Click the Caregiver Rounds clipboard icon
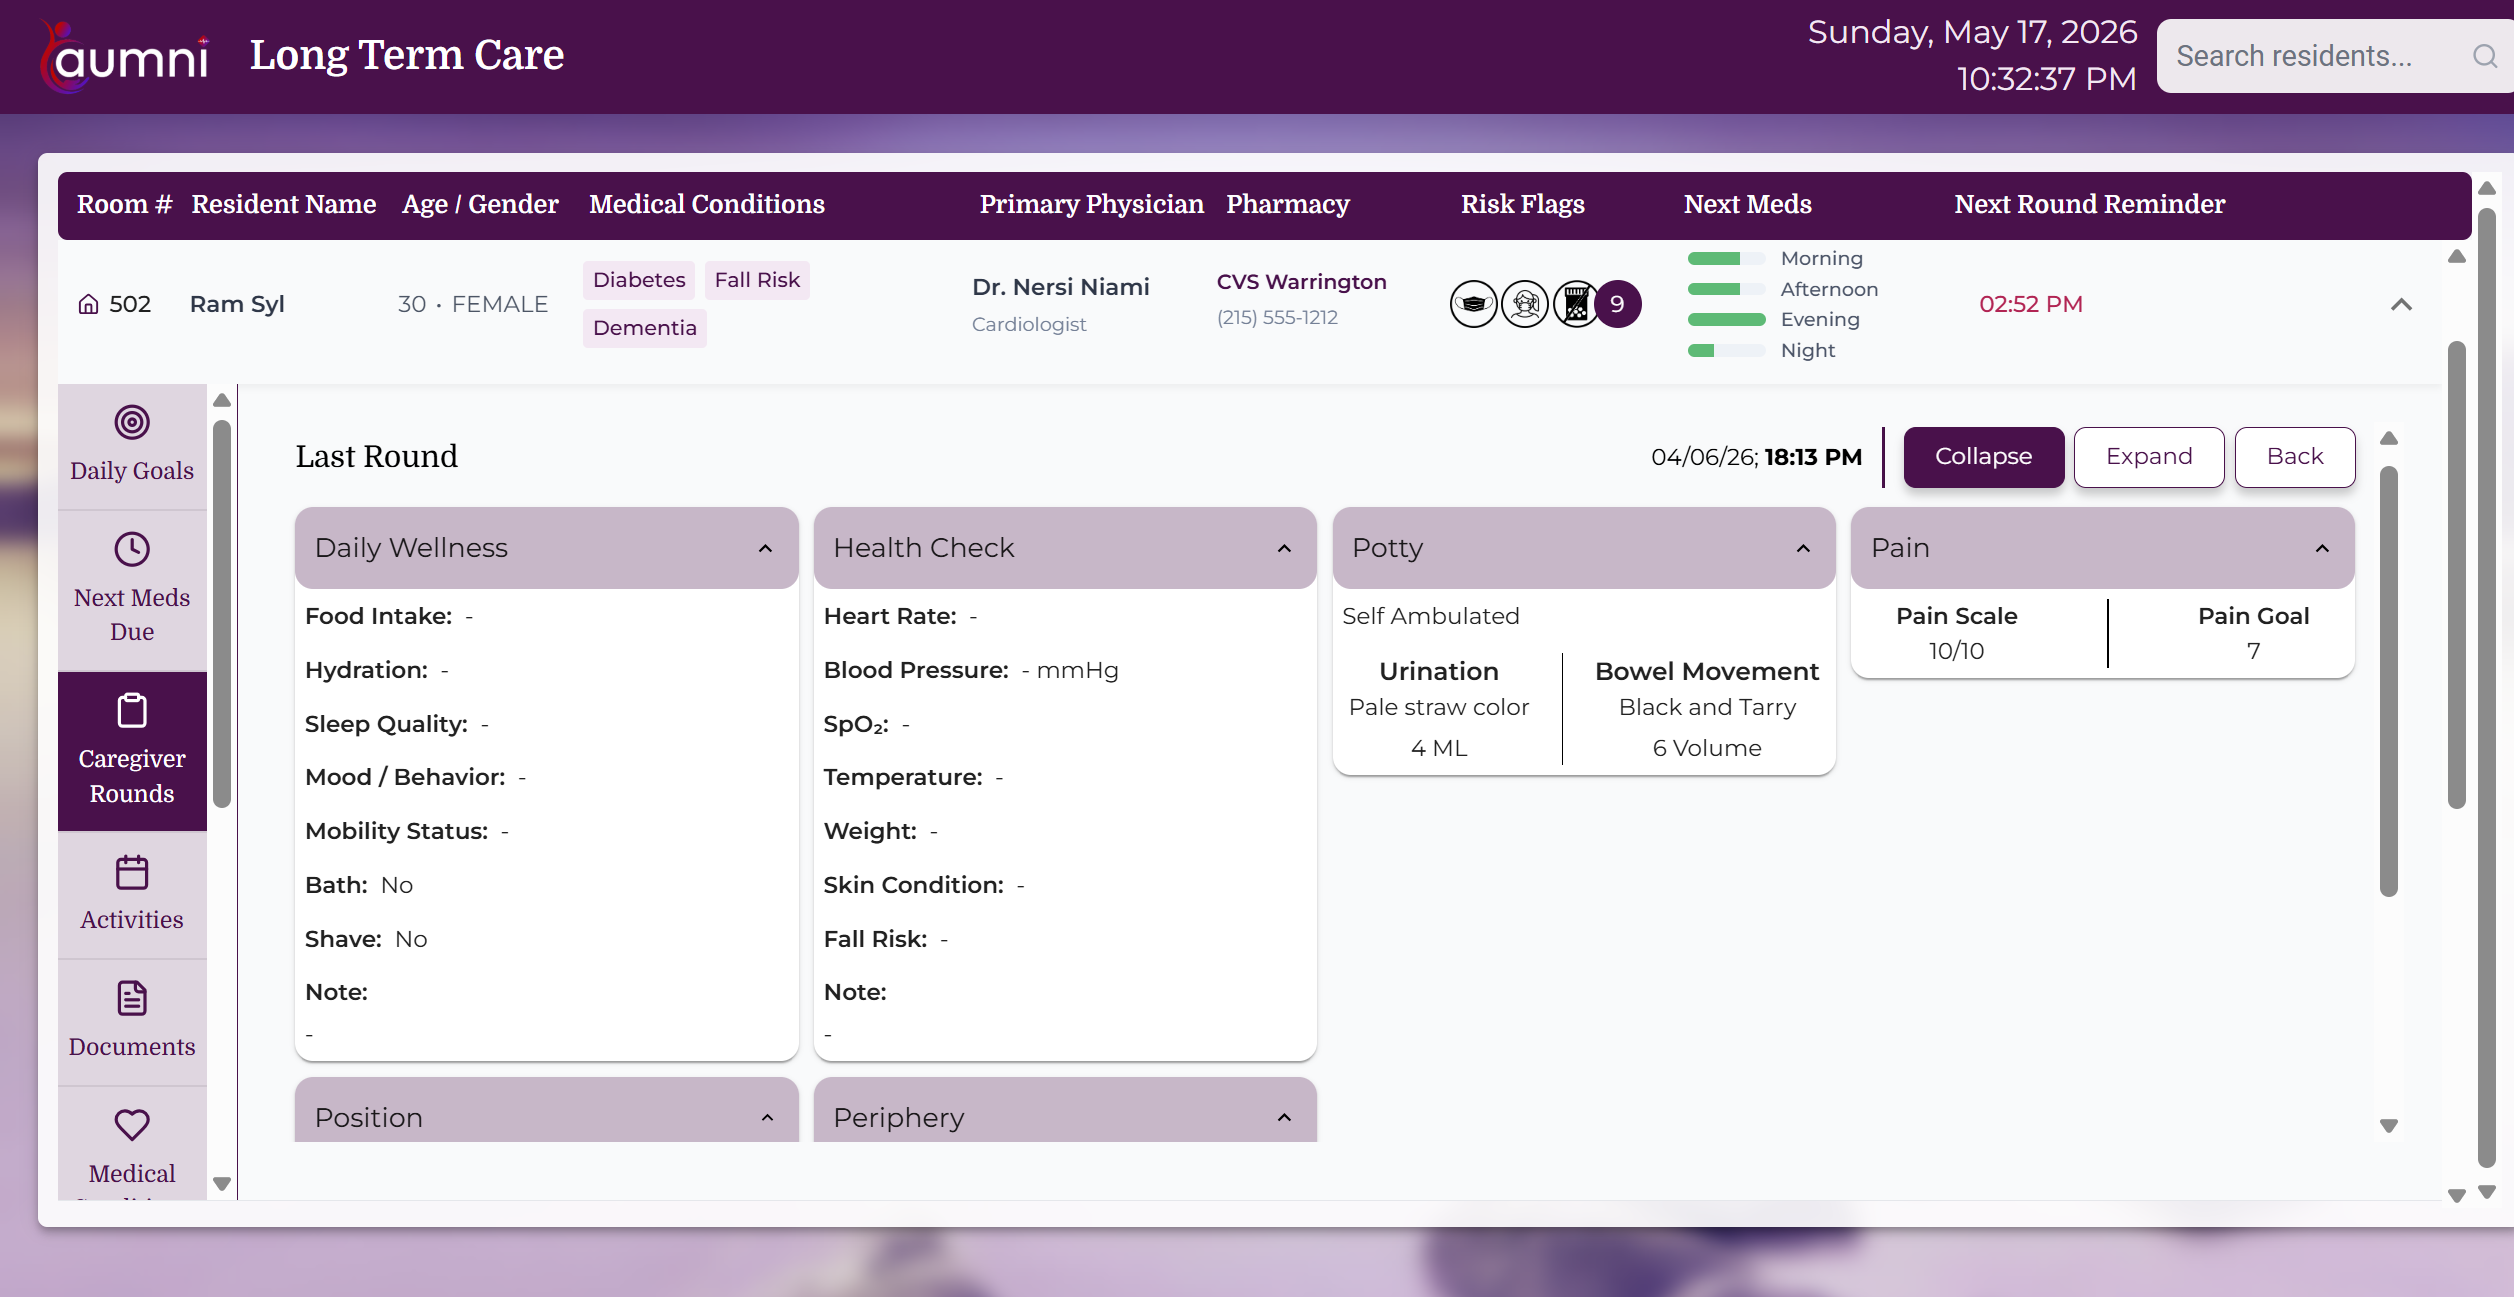The image size is (2514, 1297). pyautogui.click(x=132, y=710)
